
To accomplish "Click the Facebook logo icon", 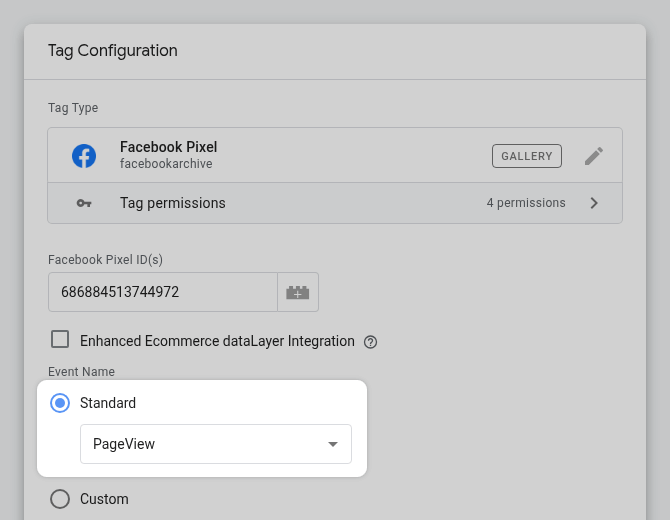I will click(x=84, y=156).
